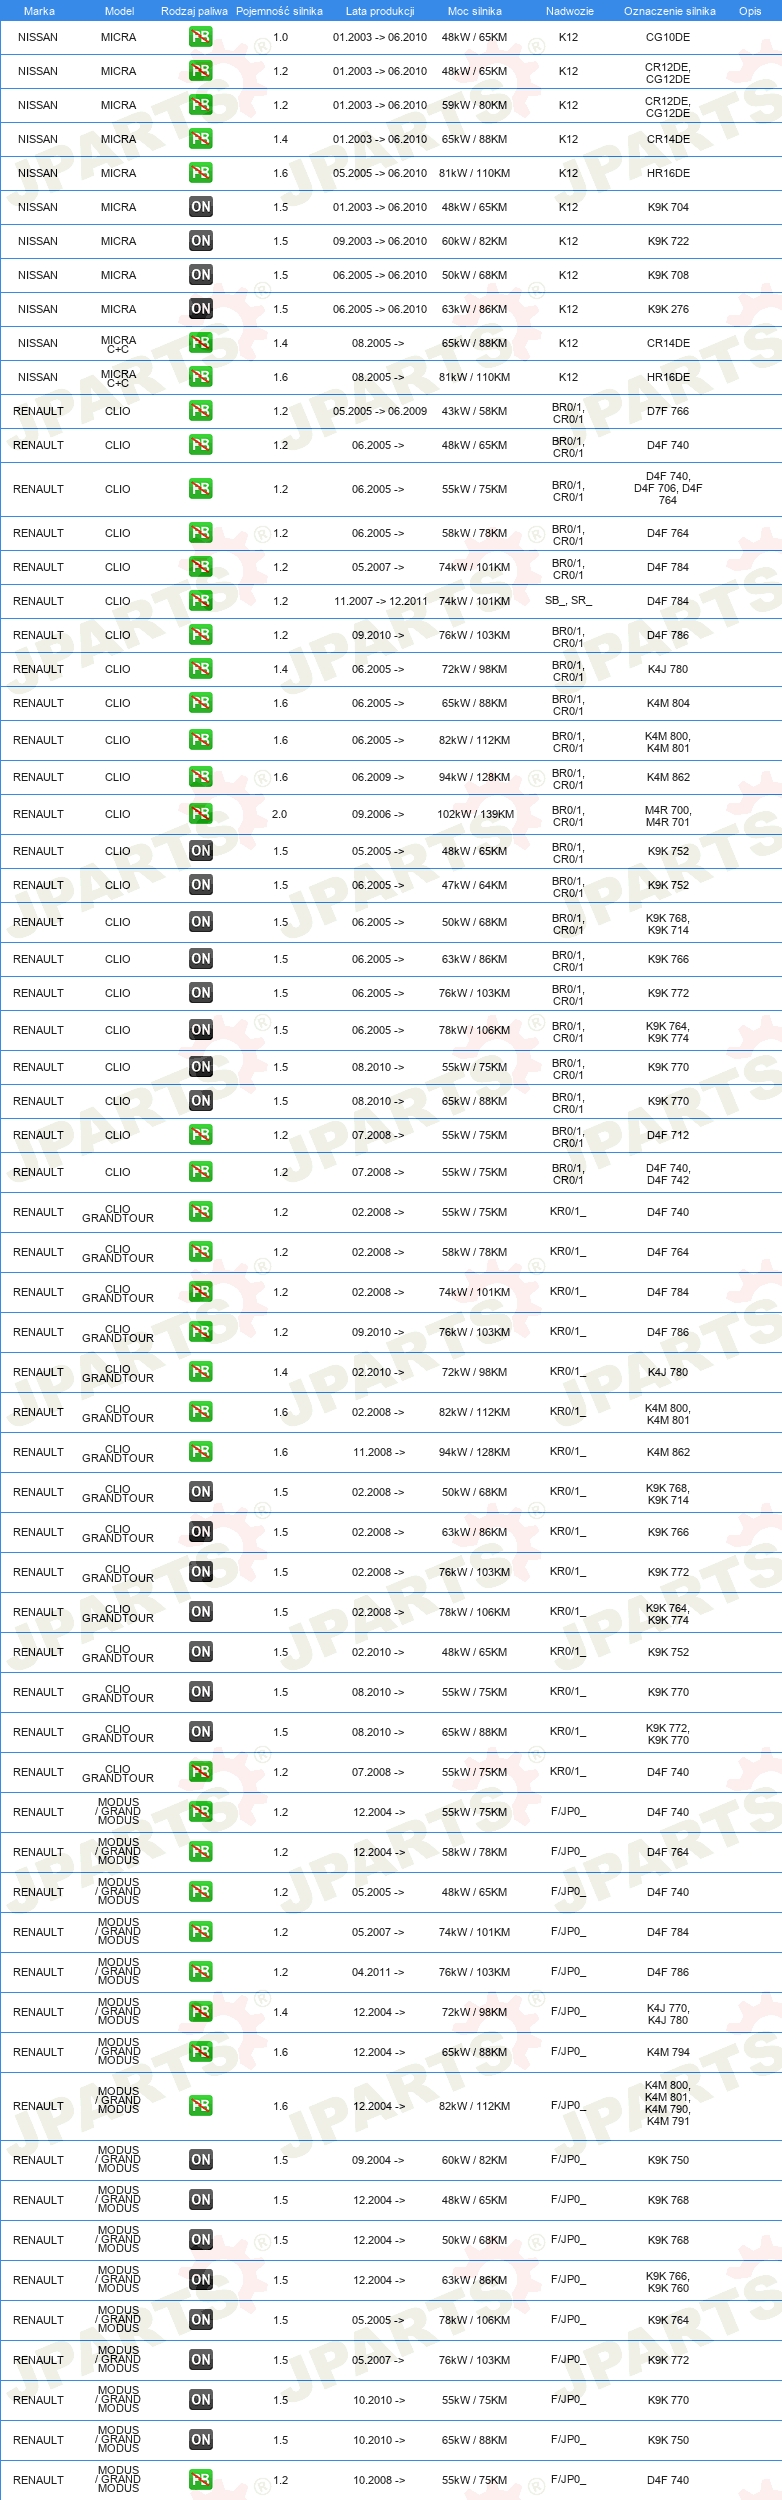The image size is (782, 2500).
Task: Click the diesel icon in the Grandtour K9K 772, K9K 770 row
Action: coord(201,1732)
